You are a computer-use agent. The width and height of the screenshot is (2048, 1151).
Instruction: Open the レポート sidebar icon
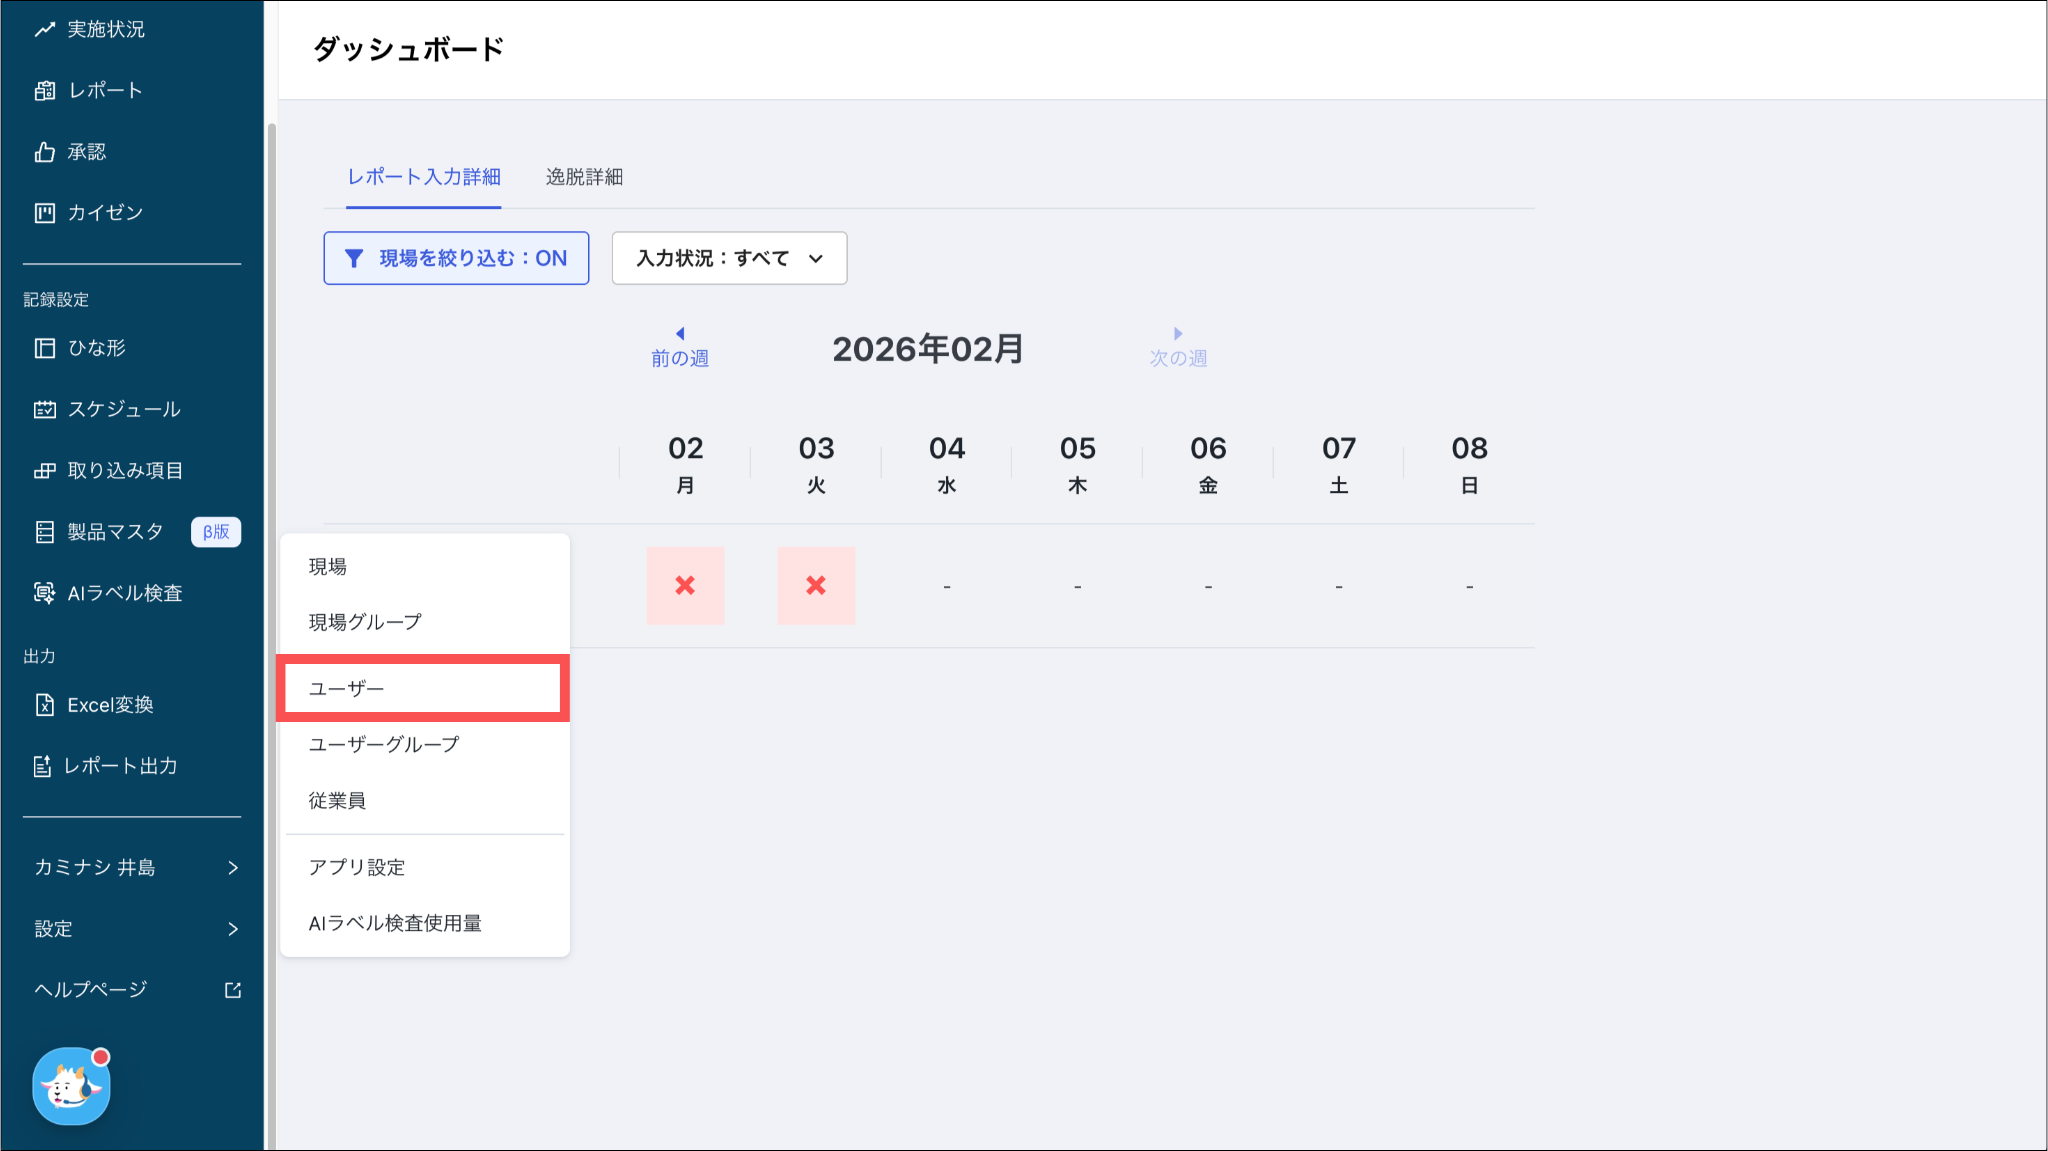point(44,91)
